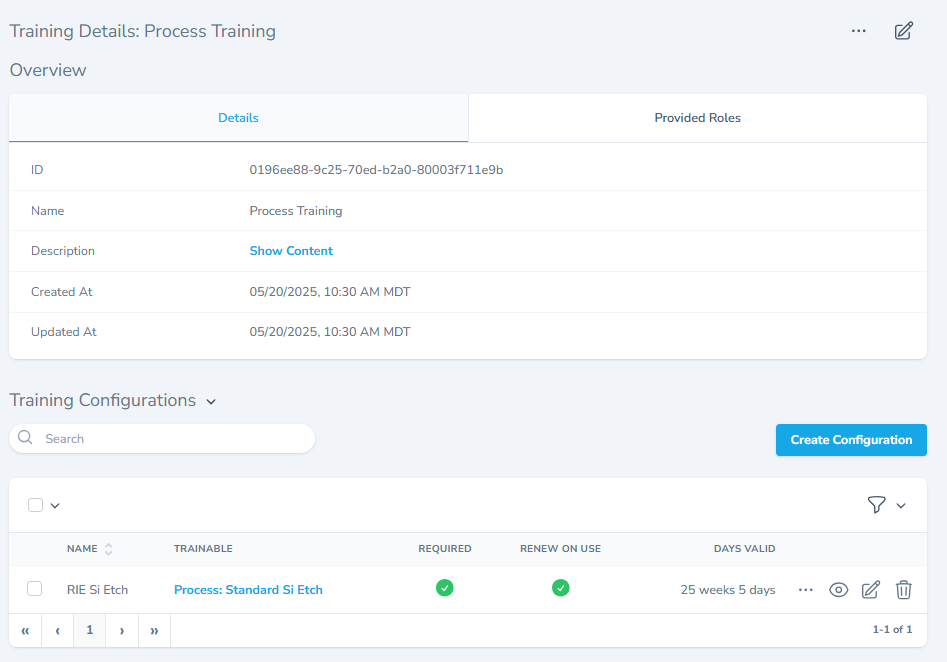The height and width of the screenshot is (662, 947).
Task: Expand the bulk selection dropdown arrow
Action: pyautogui.click(x=55, y=506)
